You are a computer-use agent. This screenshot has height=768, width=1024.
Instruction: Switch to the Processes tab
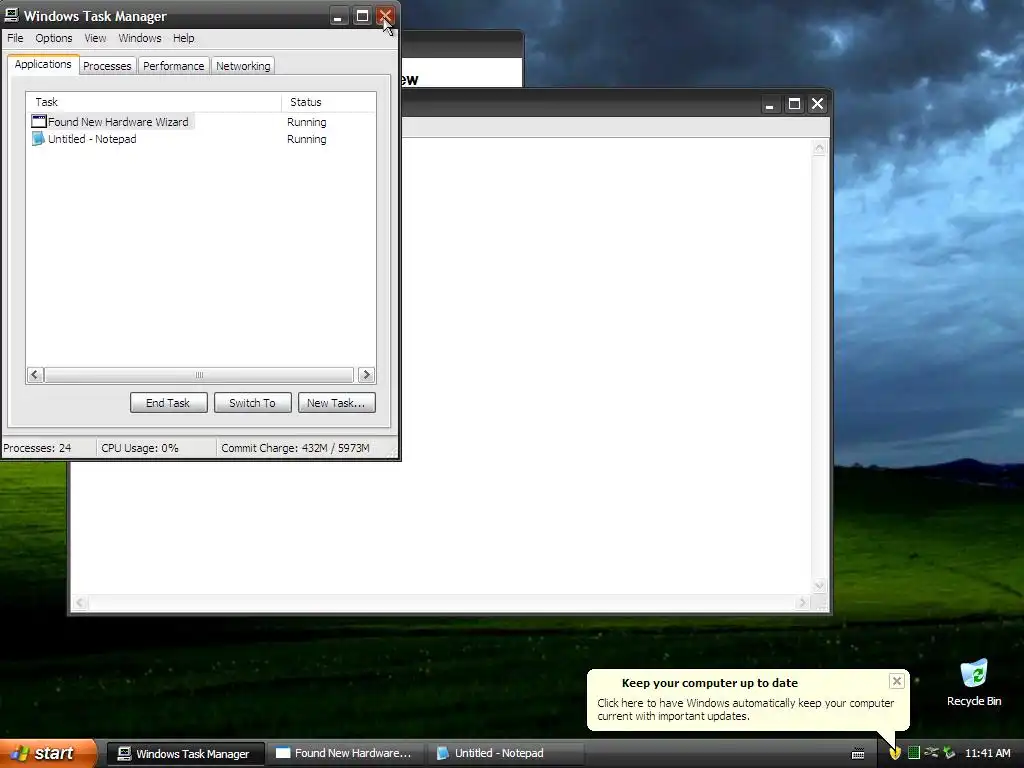[x=107, y=66]
